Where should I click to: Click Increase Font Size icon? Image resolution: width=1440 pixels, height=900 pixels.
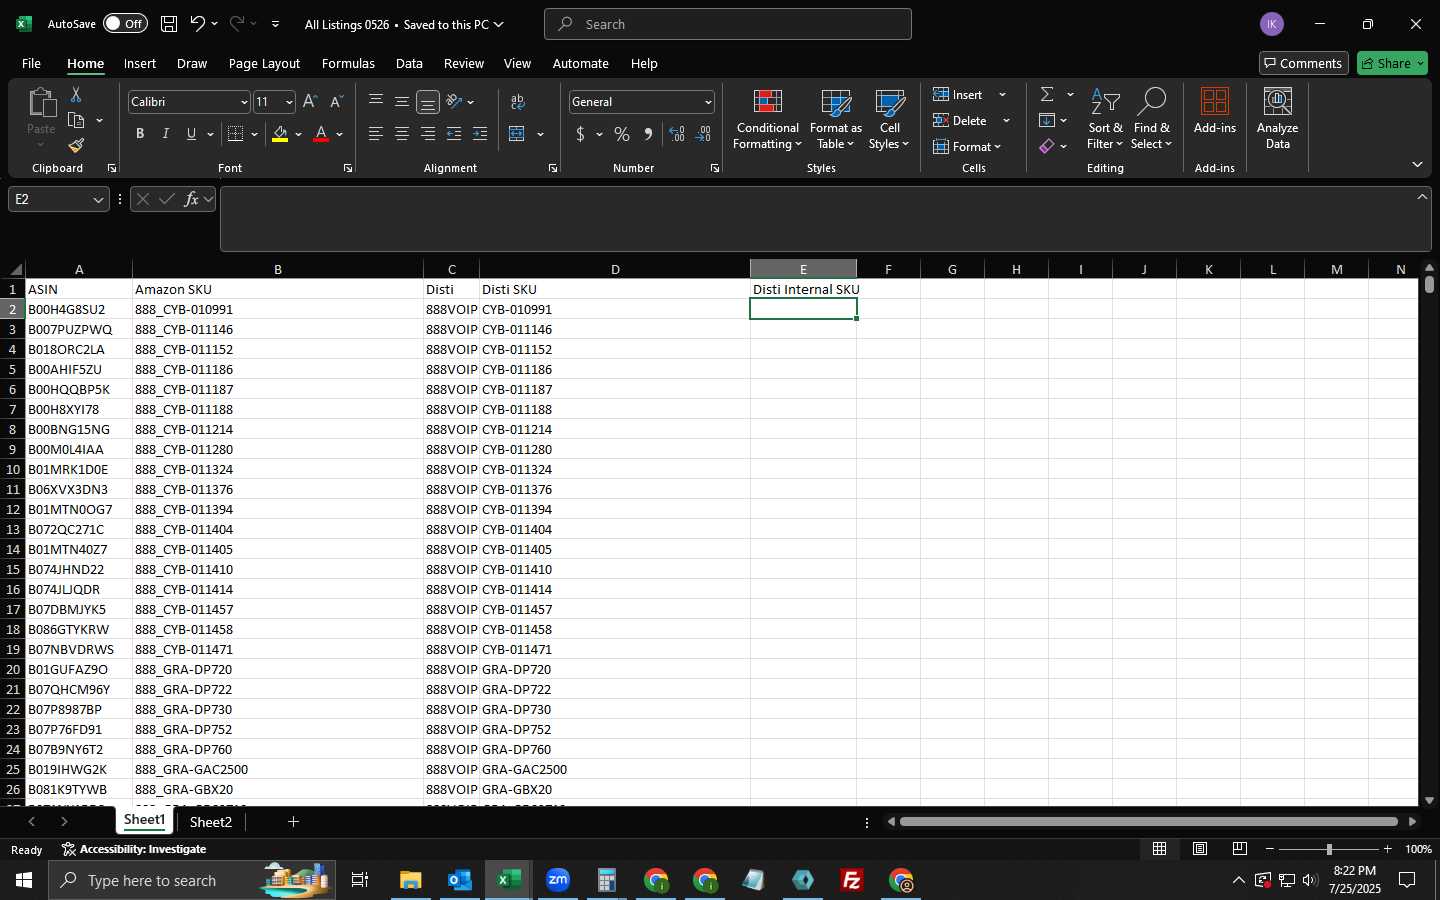(x=310, y=102)
